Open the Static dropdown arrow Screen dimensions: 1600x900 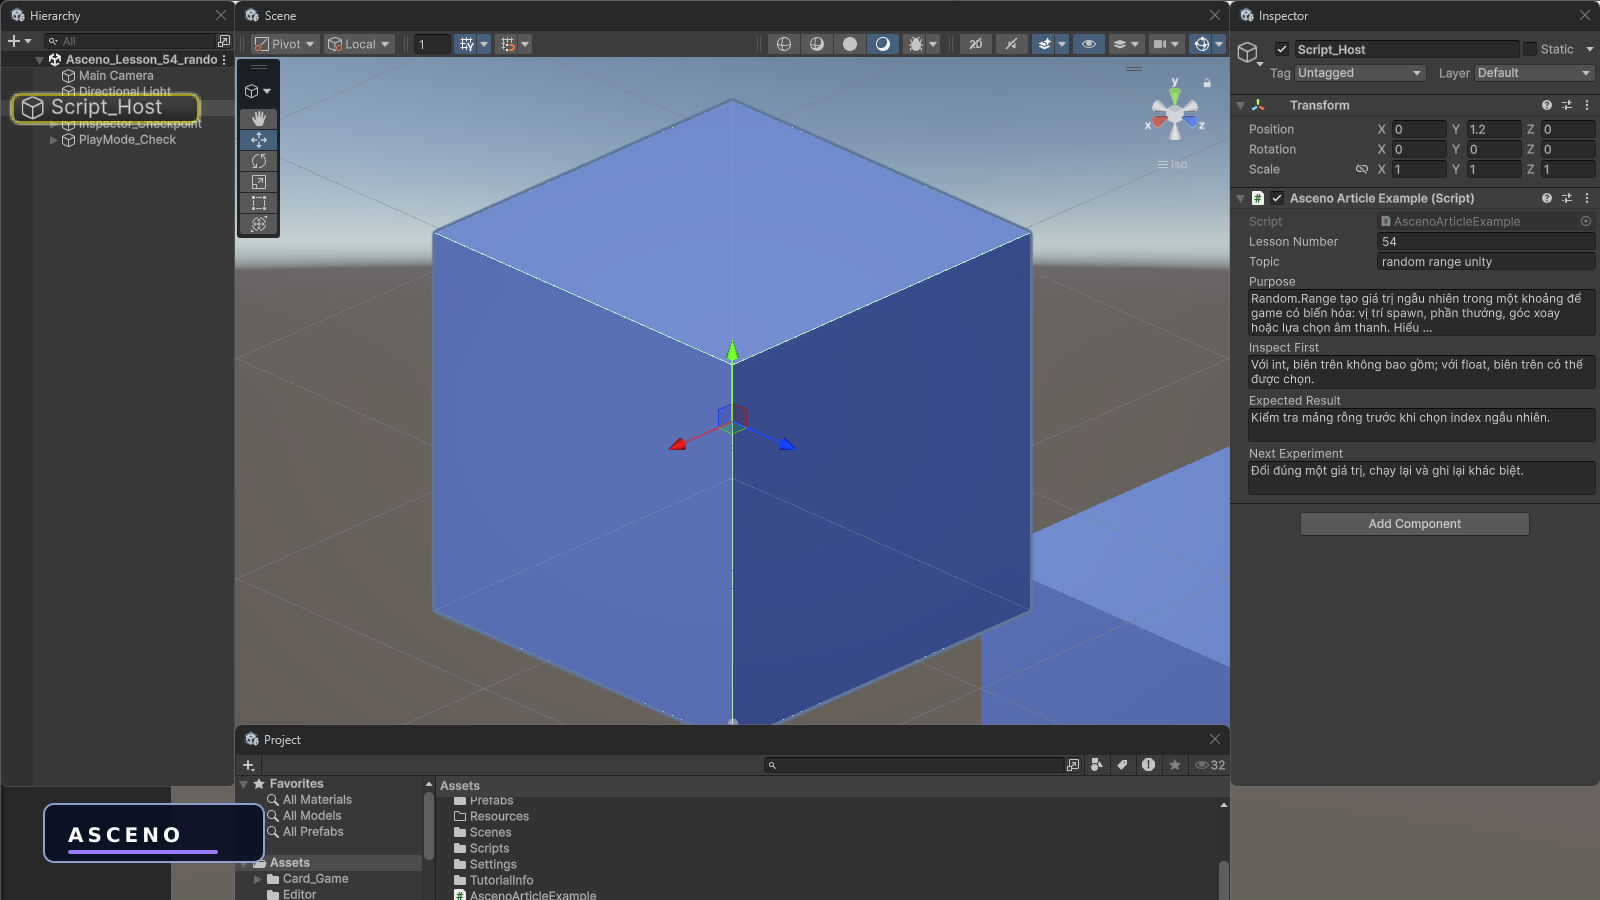[1590, 49]
